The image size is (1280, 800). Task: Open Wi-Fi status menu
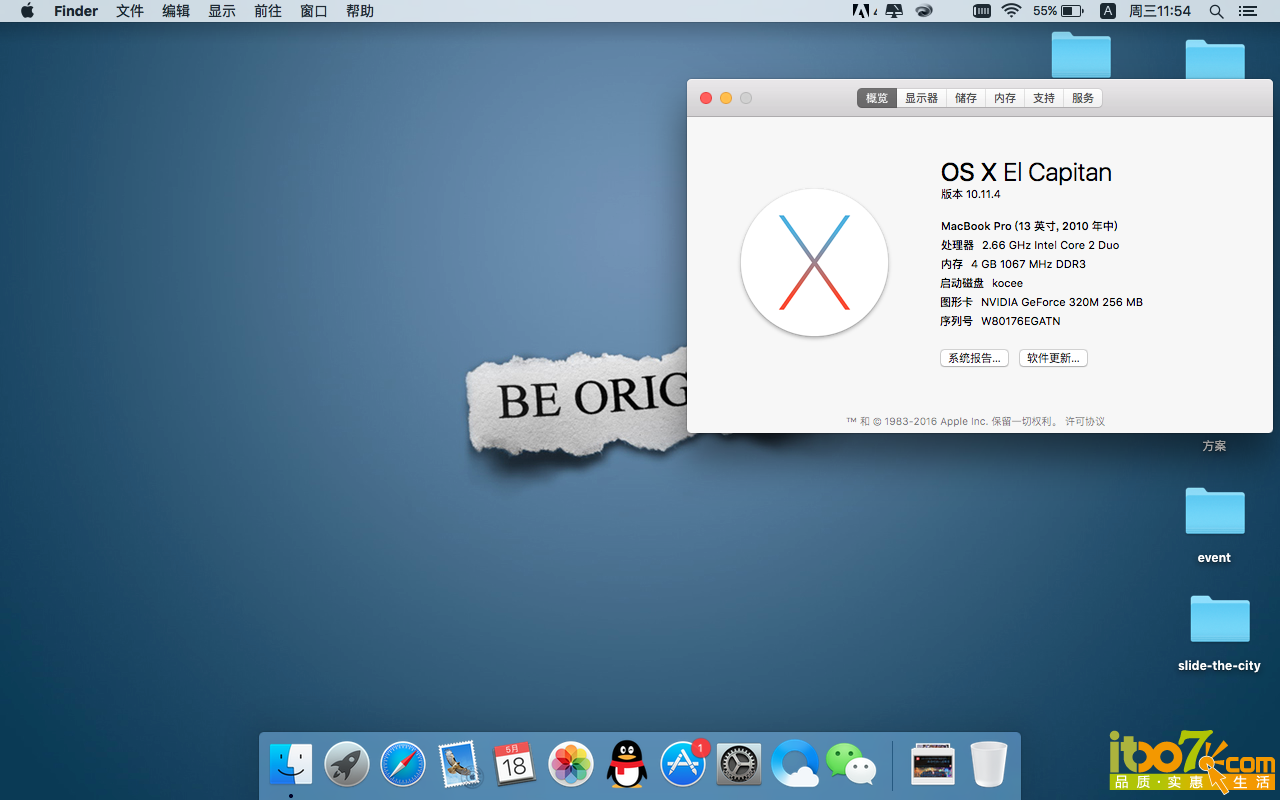click(x=1011, y=11)
